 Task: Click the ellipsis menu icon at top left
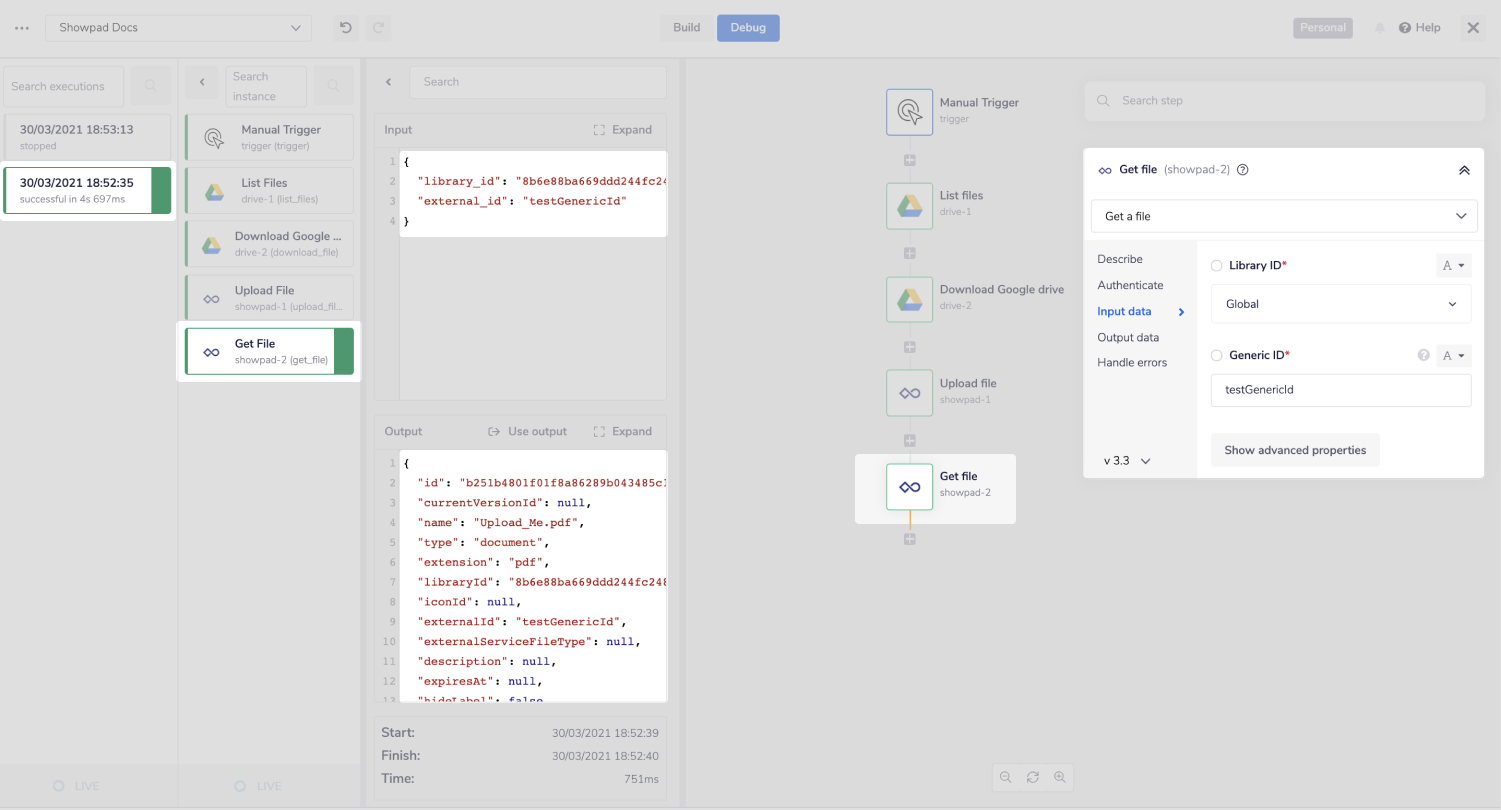[x=21, y=27]
